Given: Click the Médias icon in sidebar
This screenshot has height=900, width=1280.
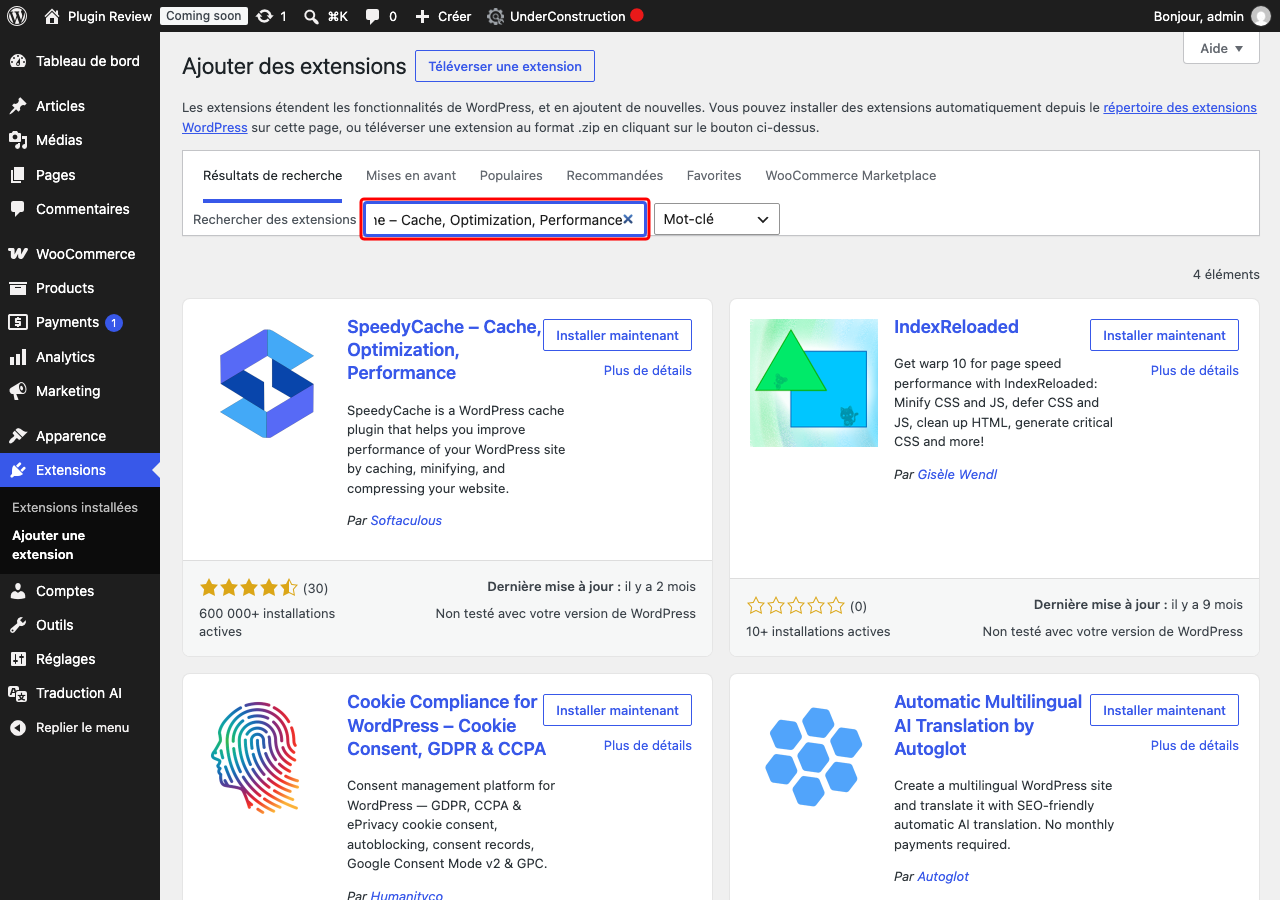Looking at the screenshot, I should point(18,140).
